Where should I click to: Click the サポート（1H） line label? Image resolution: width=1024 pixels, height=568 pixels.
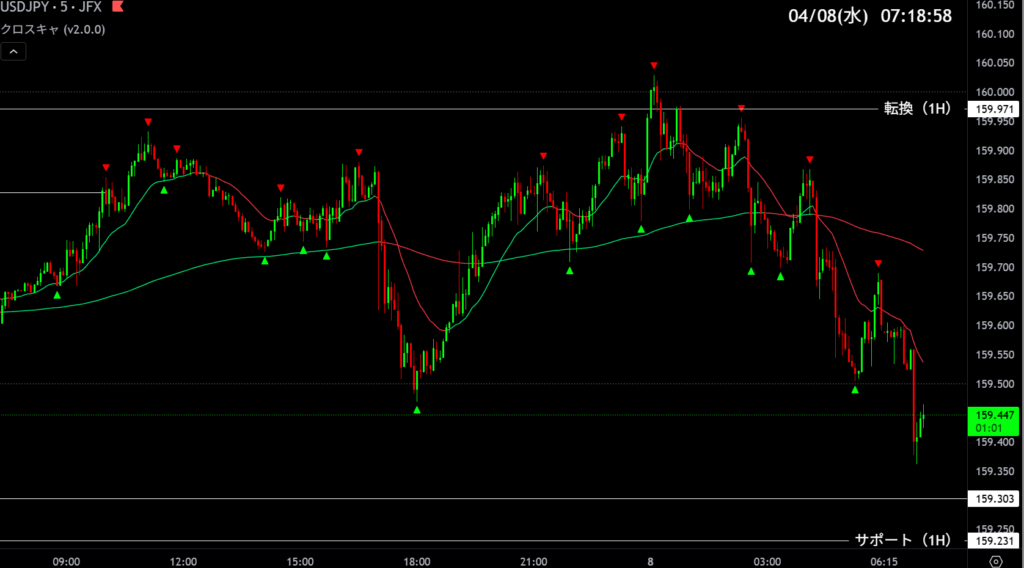(x=902, y=540)
